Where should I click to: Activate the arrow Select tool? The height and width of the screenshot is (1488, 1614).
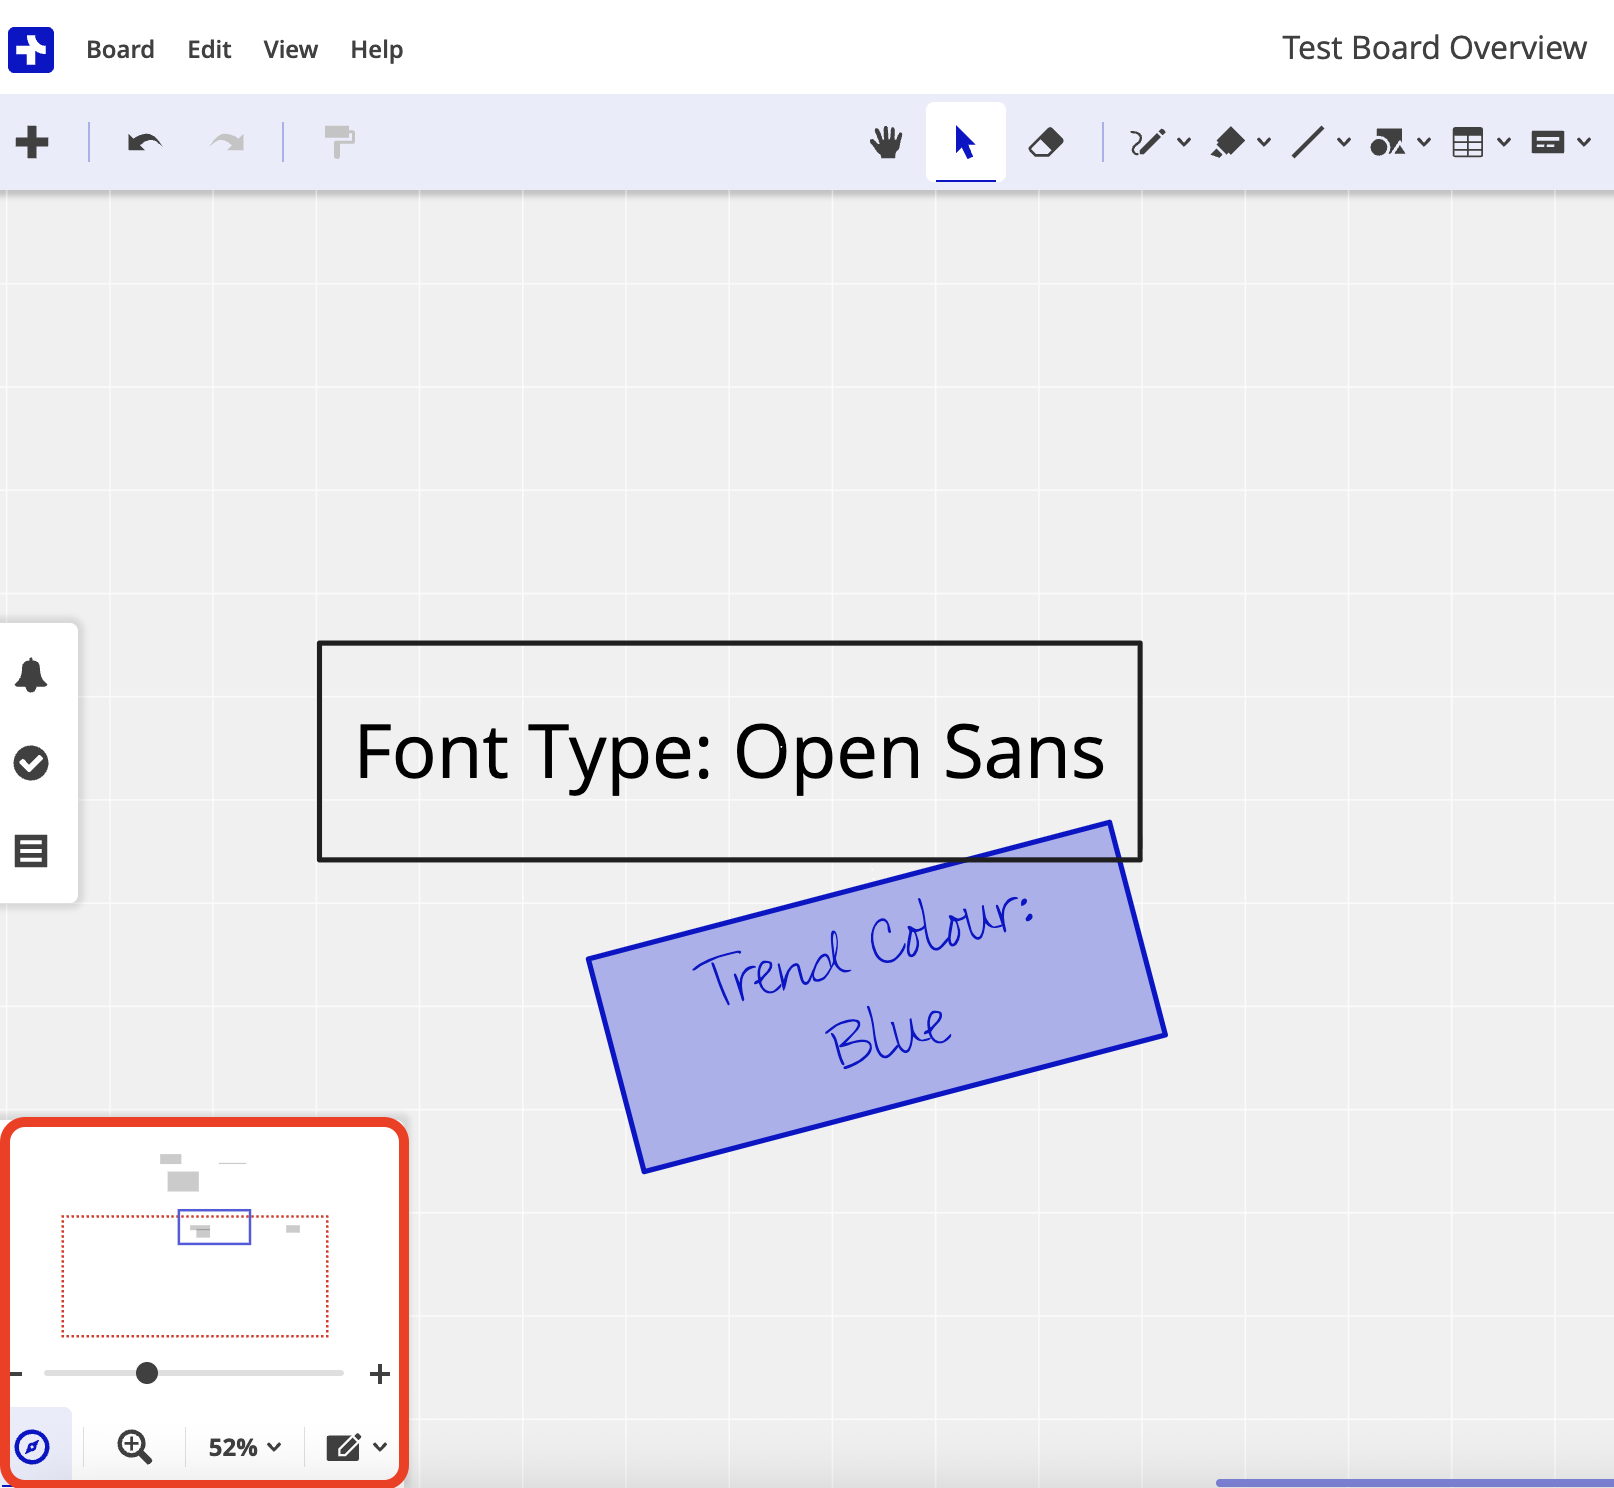coord(965,143)
